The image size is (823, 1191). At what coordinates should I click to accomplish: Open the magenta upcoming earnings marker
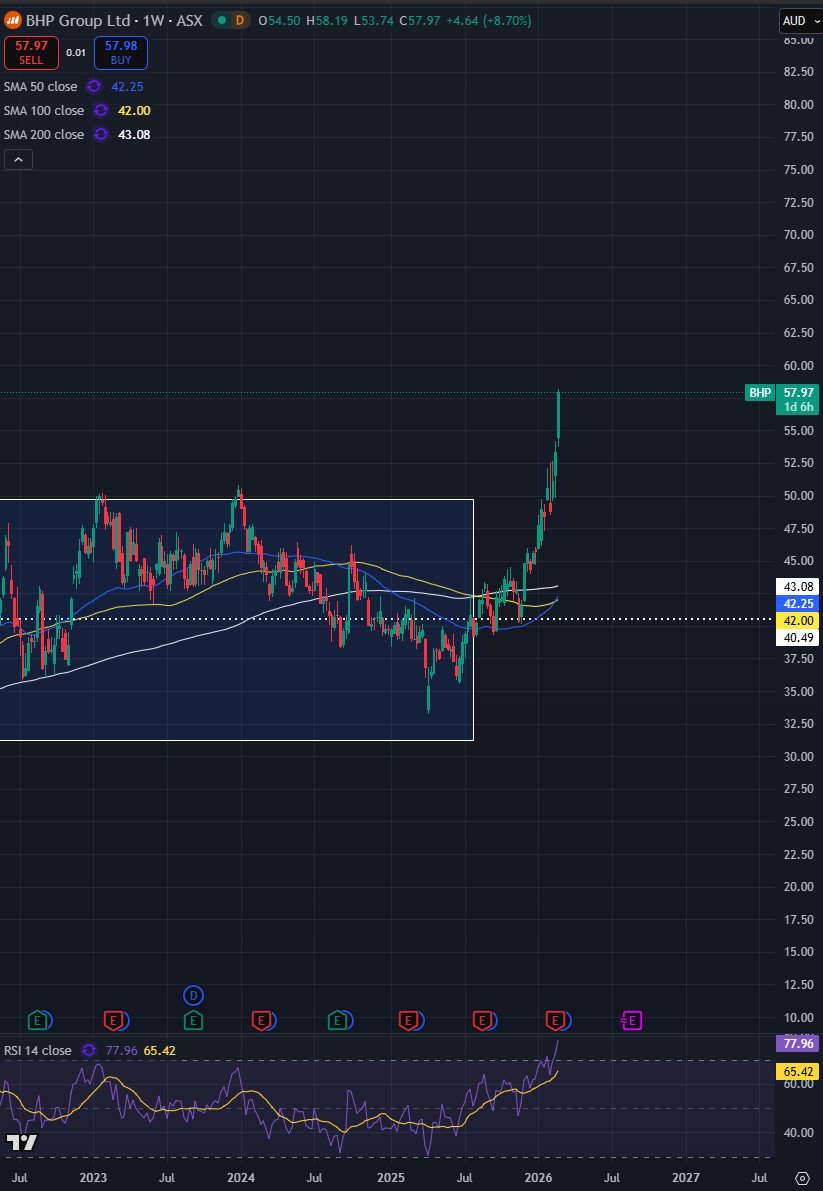tap(632, 1020)
